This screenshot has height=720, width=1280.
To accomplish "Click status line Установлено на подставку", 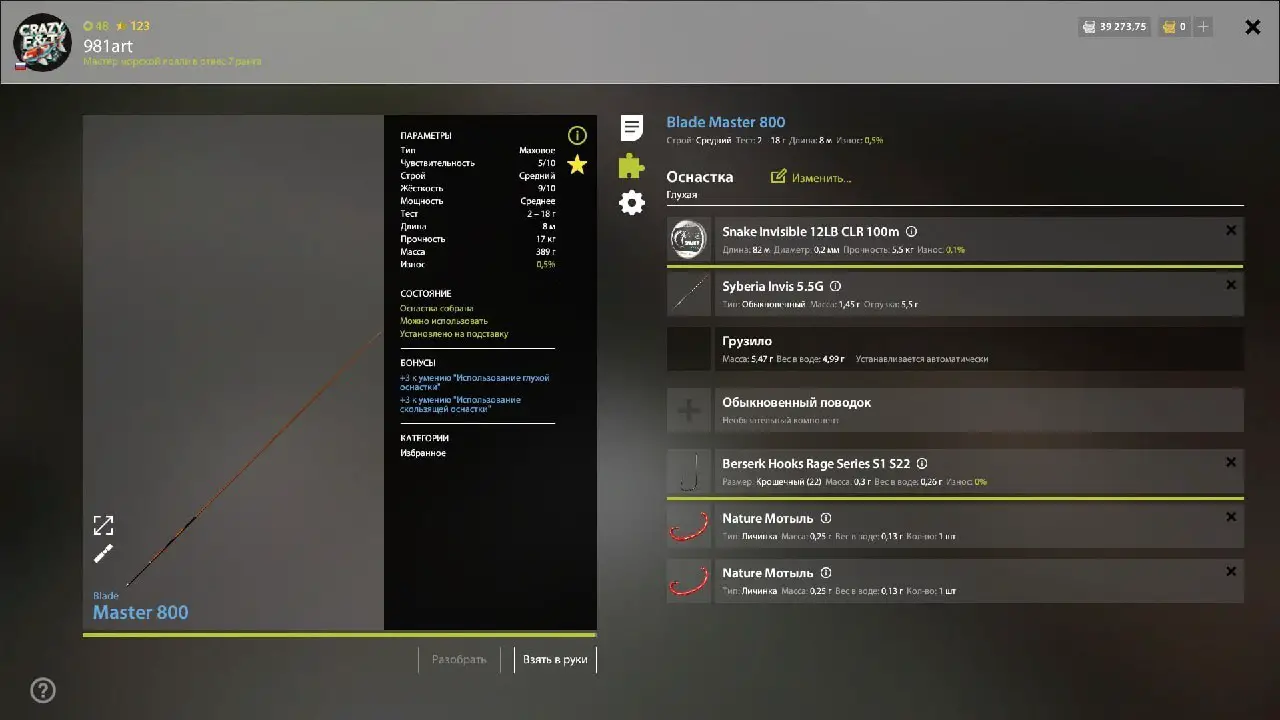I will [454, 334].
